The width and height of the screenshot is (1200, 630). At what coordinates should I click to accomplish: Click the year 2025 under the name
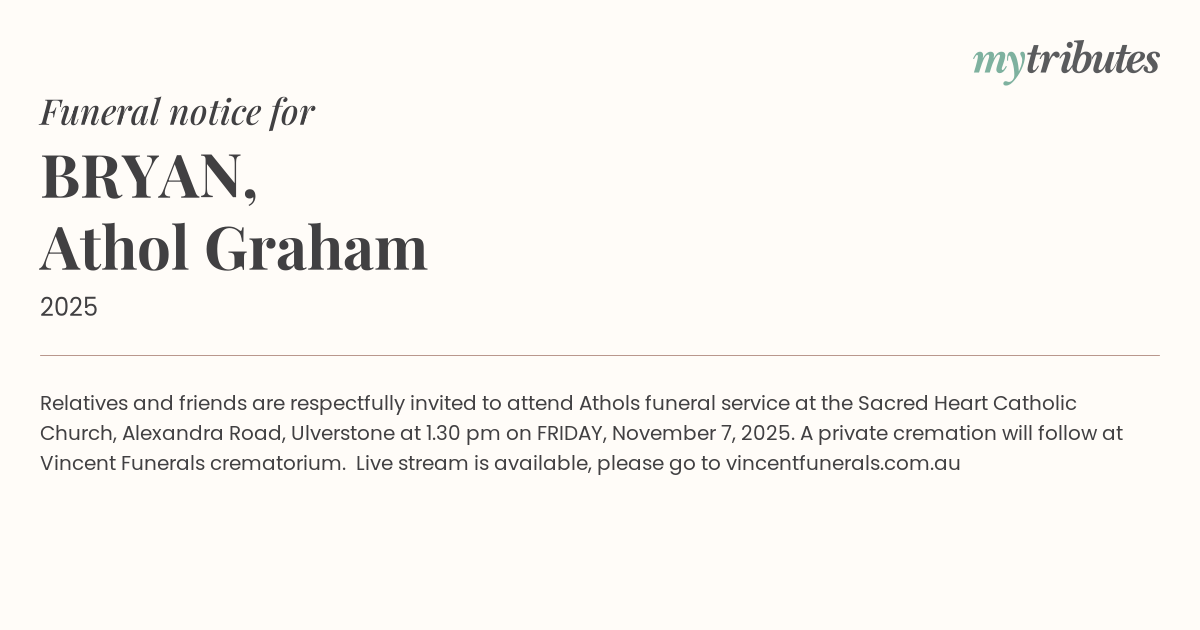tap(69, 307)
